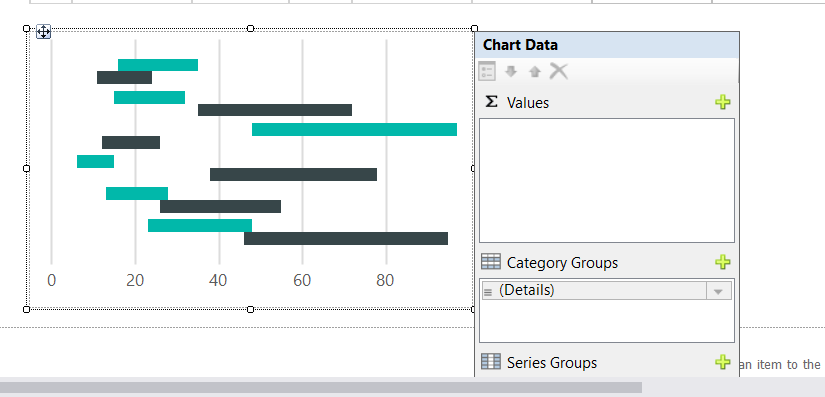Click the chart move handle icon
Screen dimensions: 825x397
[x=43, y=32]
